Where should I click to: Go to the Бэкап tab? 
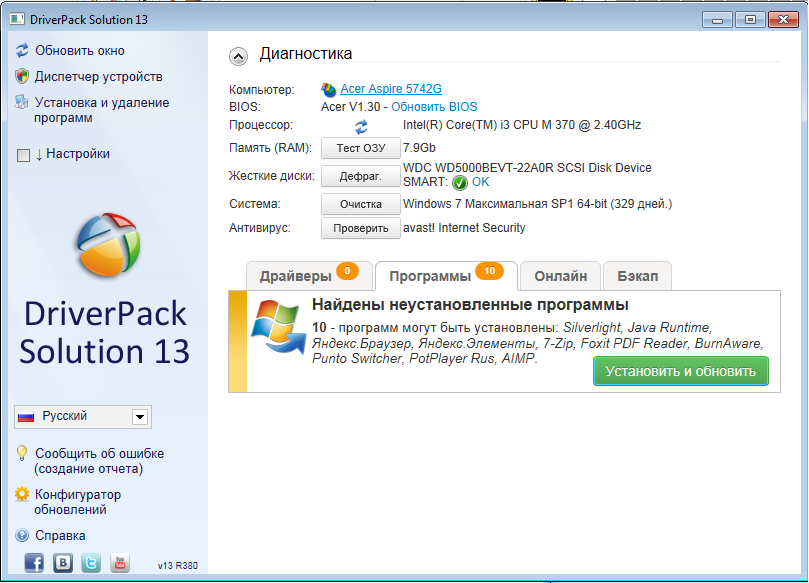638,276
